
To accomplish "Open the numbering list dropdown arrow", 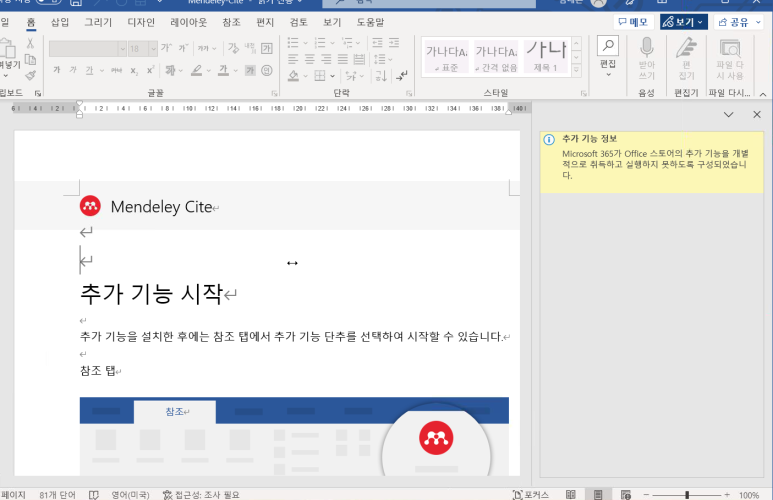I will pyautogui.click(x=332, y=43).
